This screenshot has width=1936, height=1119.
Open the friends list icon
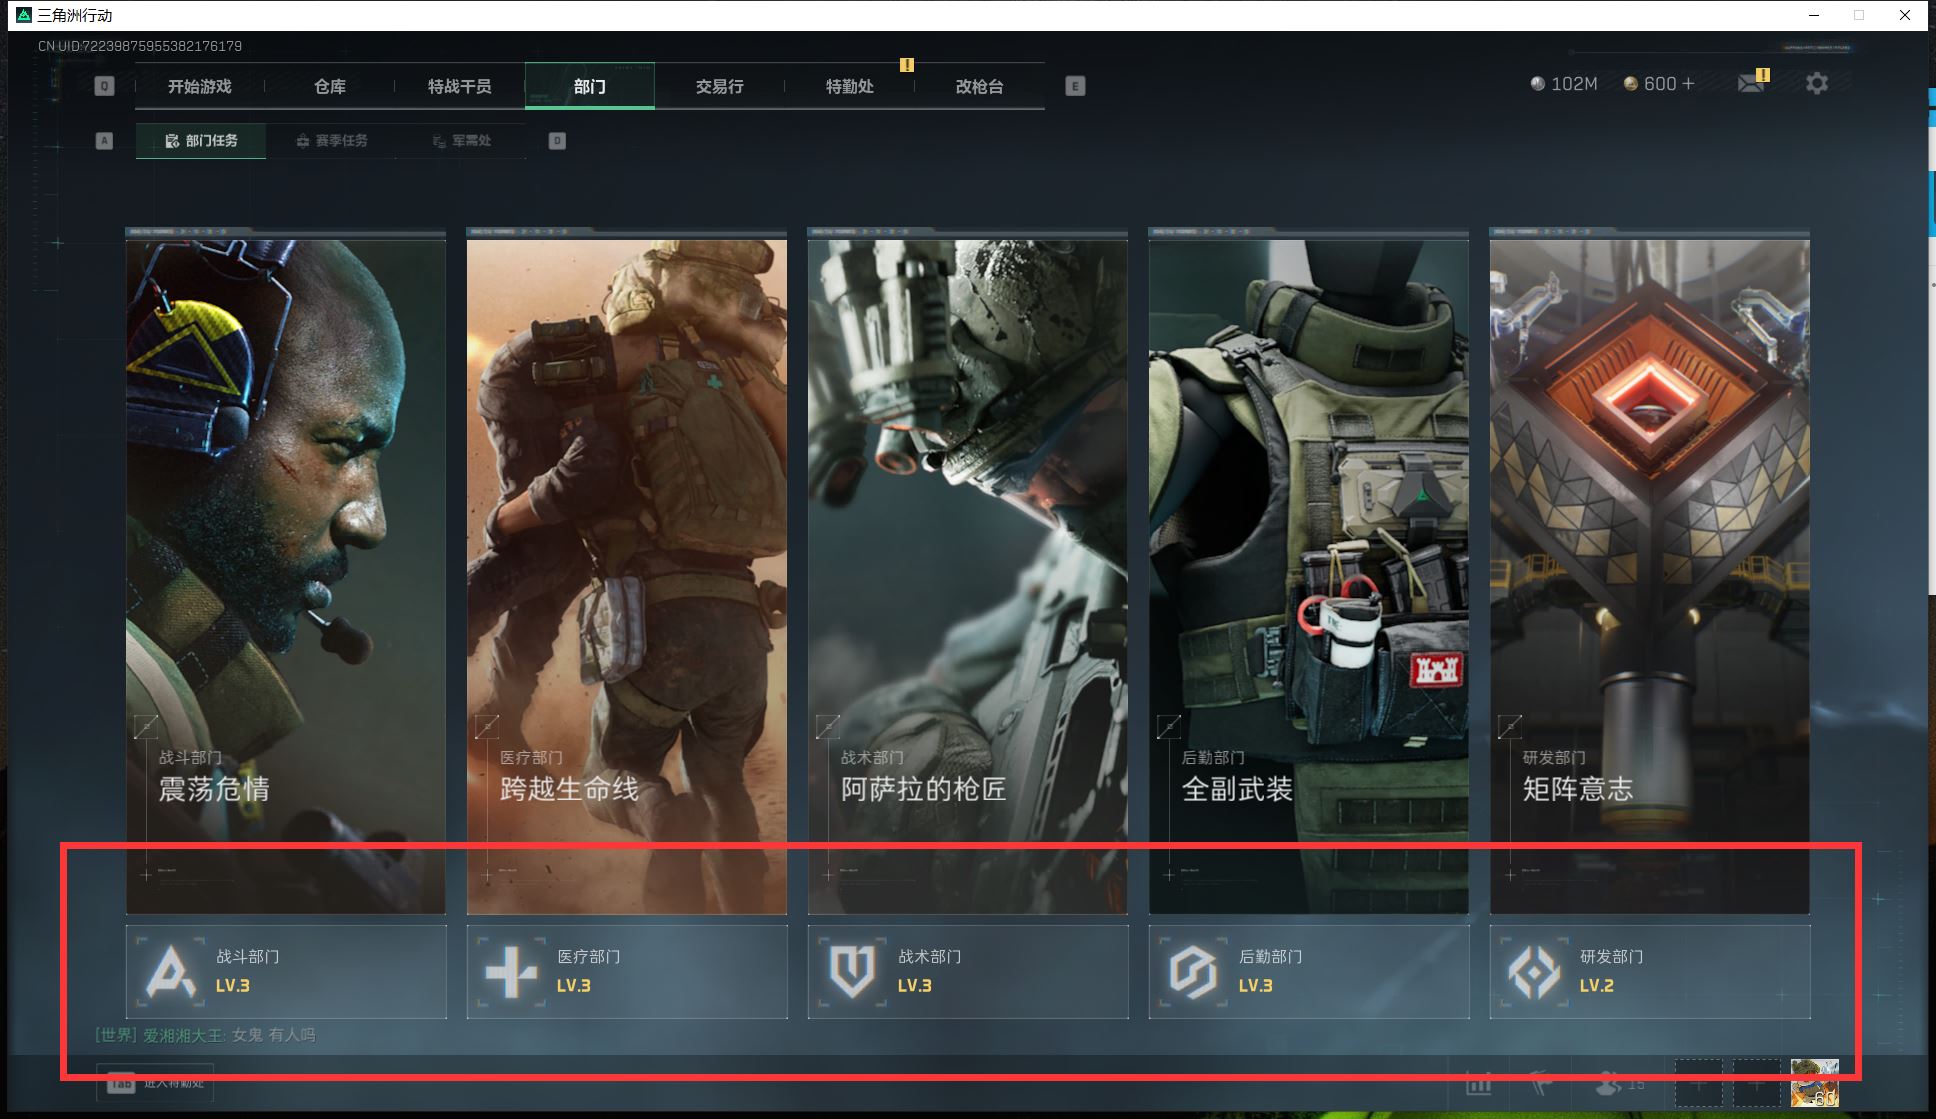click(x=1609, y=1084)
